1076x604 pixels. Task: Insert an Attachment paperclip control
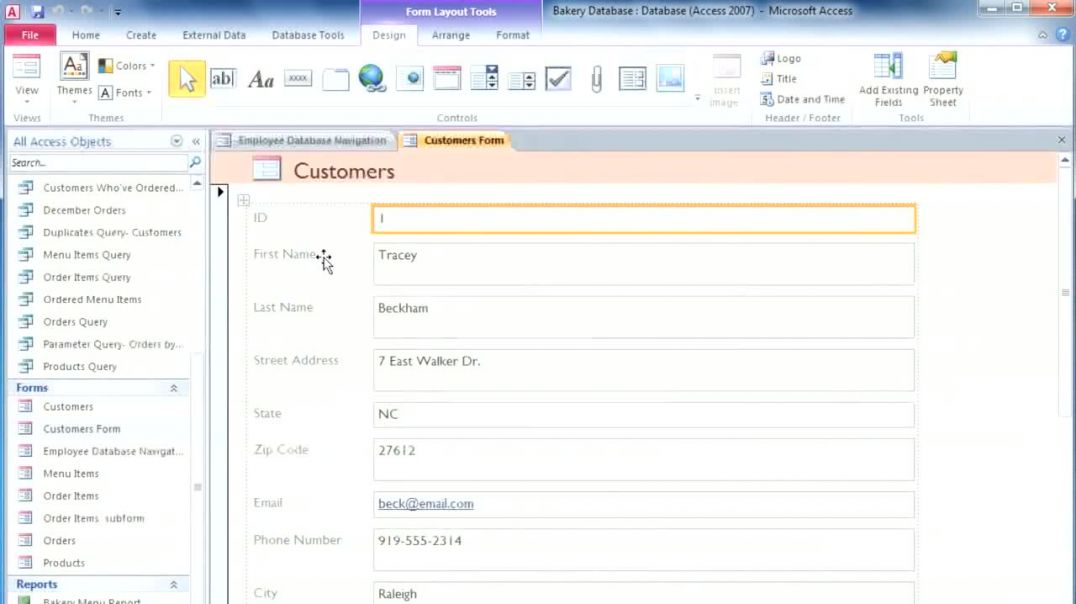click(x=596, y=79)
